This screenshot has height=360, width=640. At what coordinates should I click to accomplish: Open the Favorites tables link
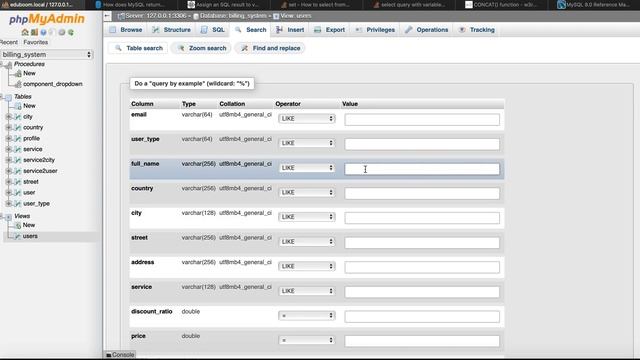pyautogui.click(x=36, y=42)
